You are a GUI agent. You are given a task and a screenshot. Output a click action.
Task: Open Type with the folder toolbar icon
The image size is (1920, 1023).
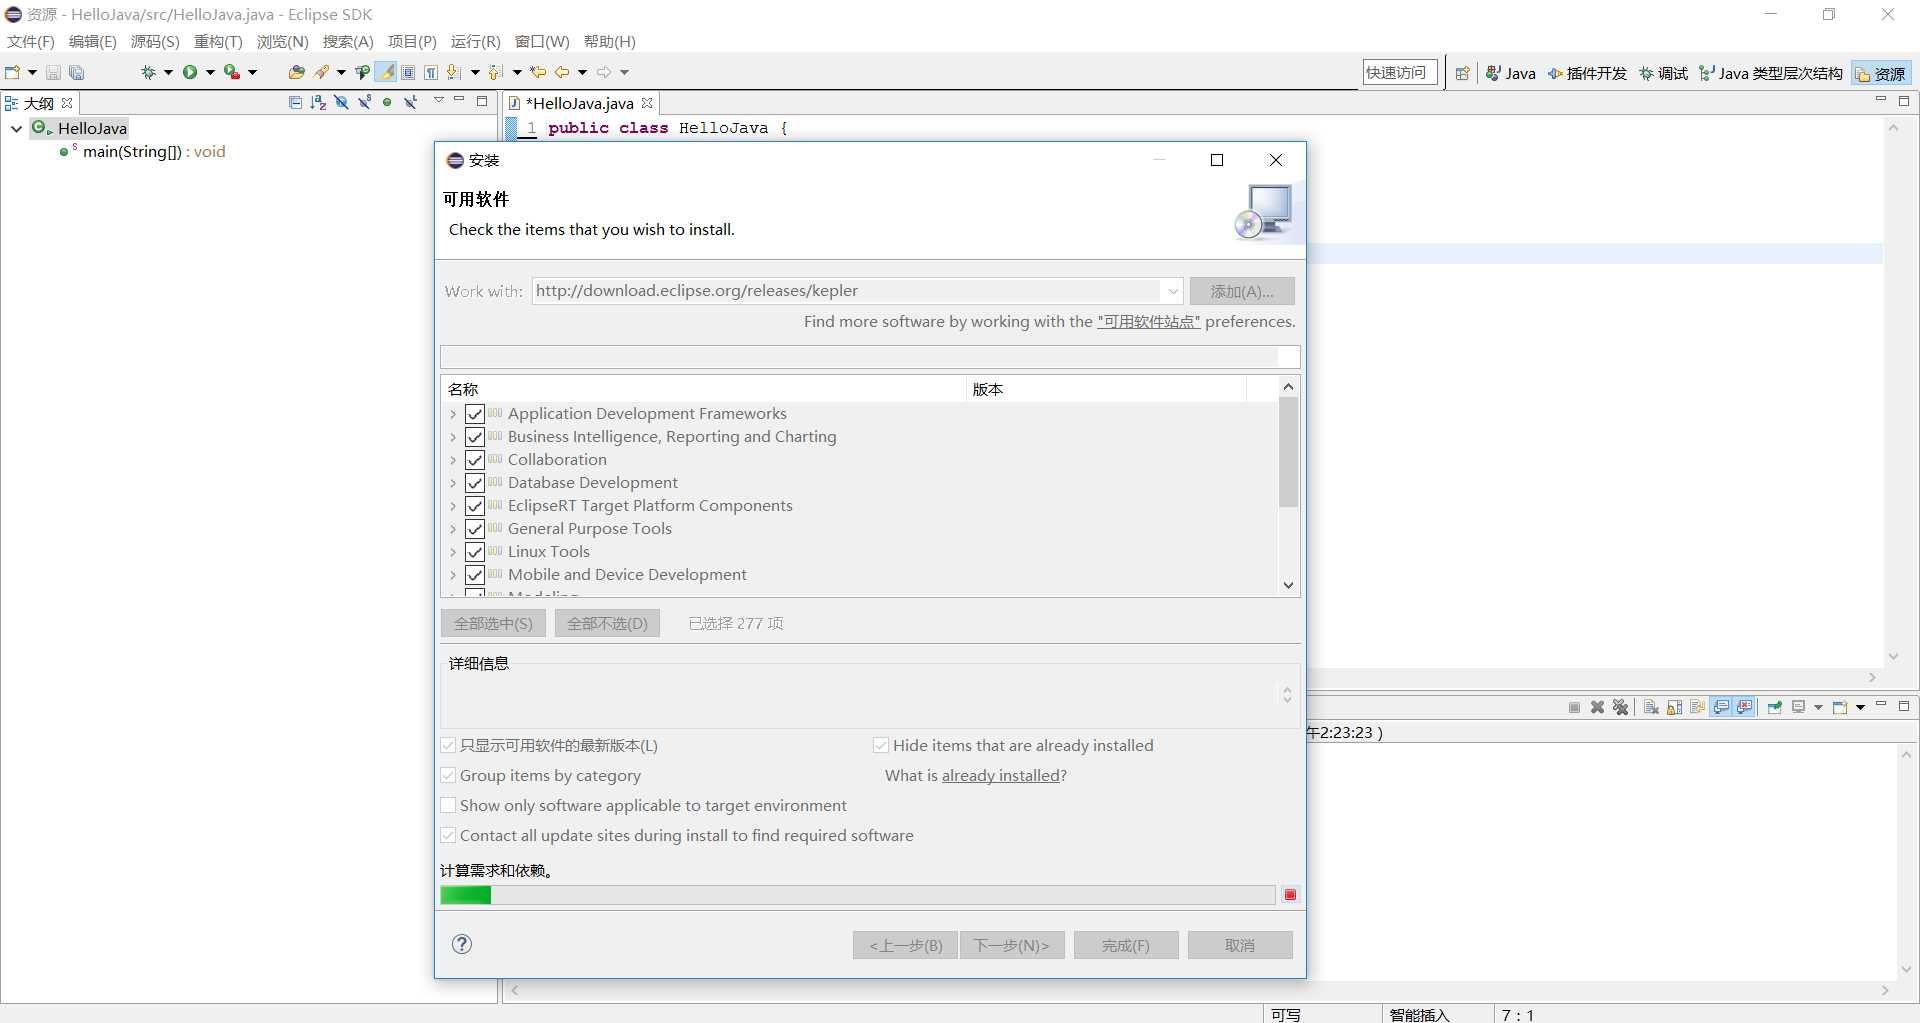(x=296, y=72)
